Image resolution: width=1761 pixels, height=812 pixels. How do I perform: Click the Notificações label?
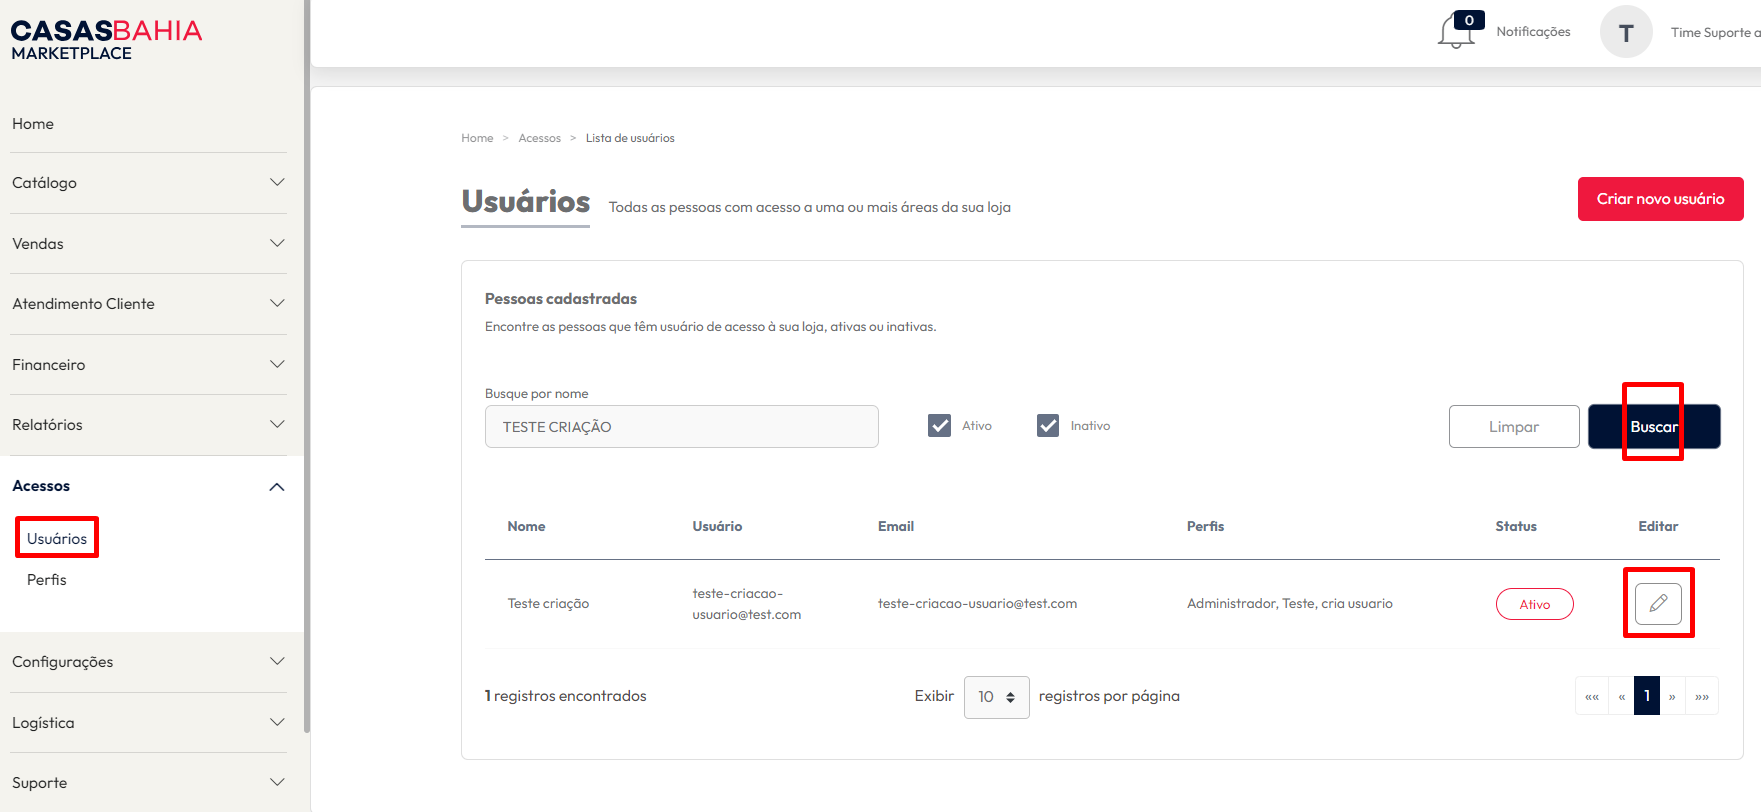coord(1533,32)
